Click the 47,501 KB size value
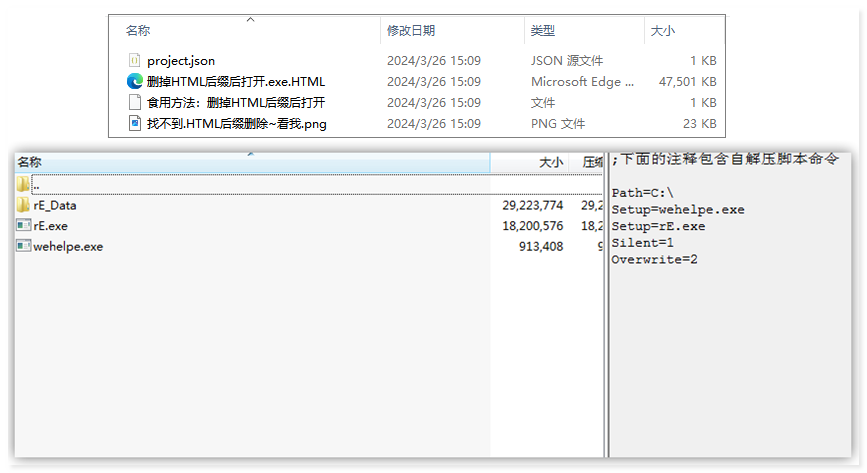The image size is (867, 473). click(x=687, y=81)
